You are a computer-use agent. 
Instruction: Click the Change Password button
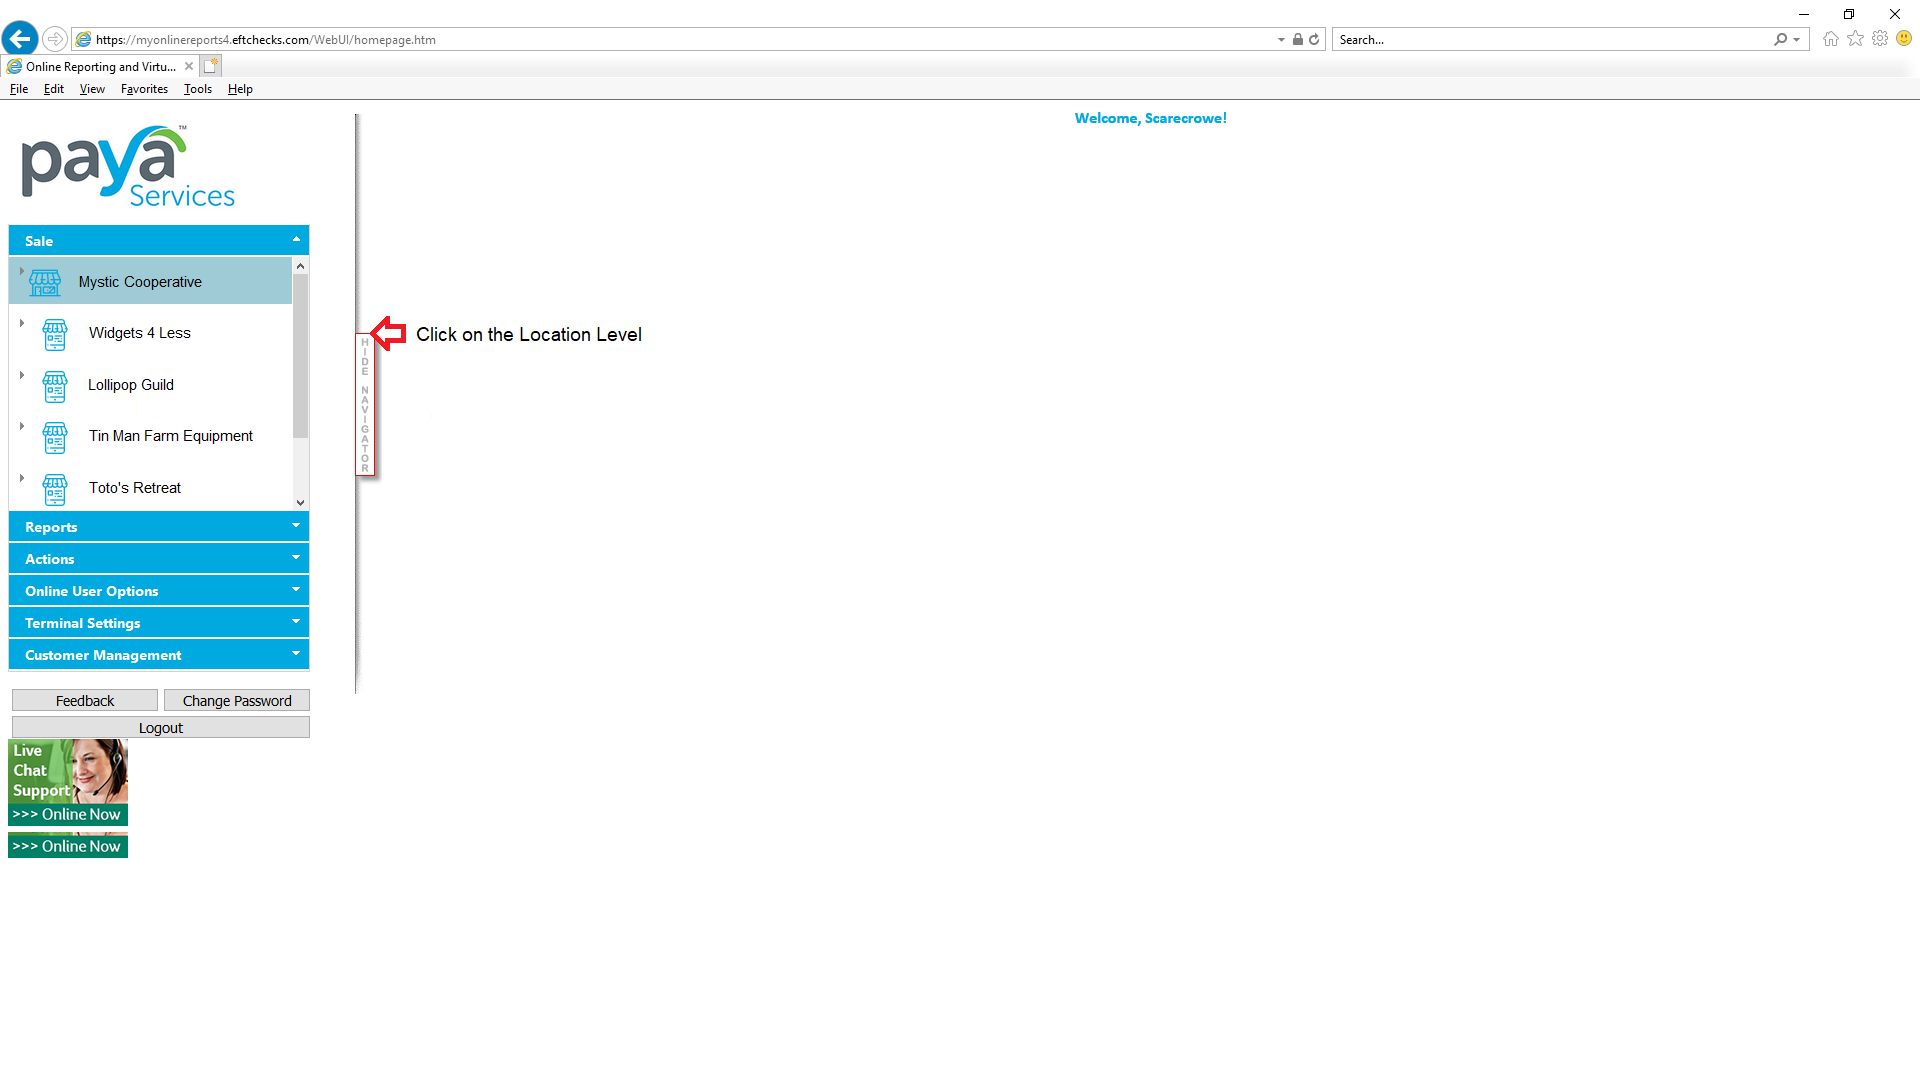[237, 701]
